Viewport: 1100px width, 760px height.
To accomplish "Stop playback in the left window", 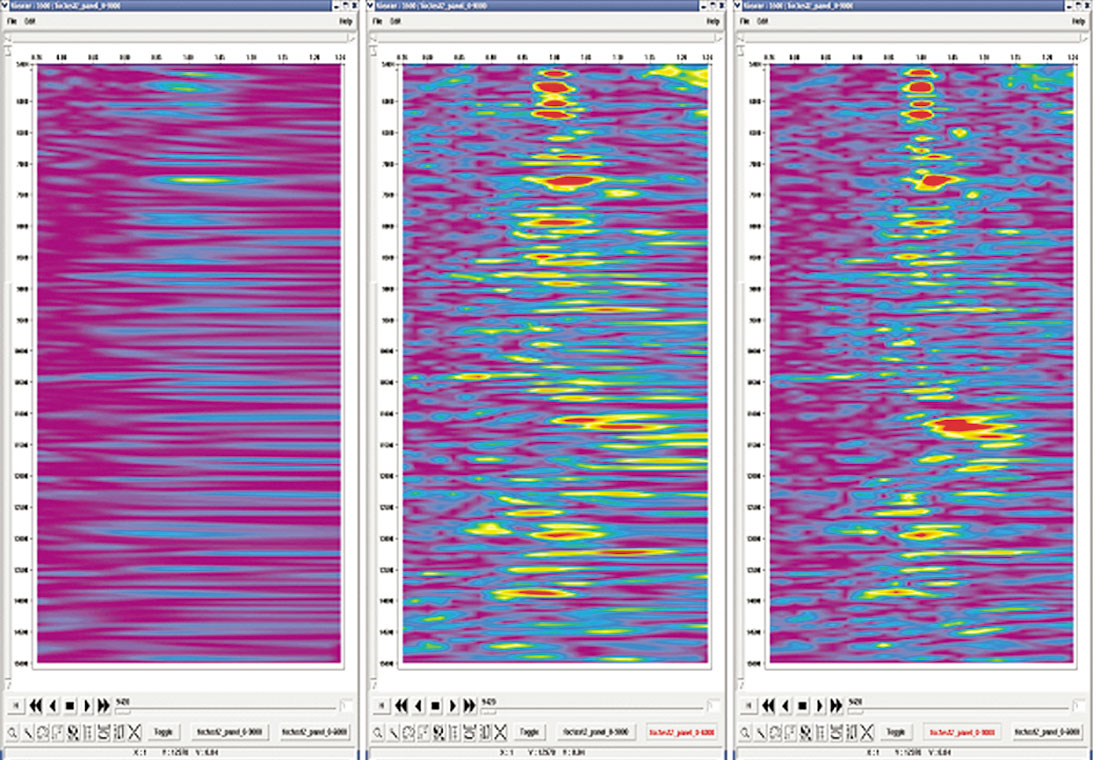I will click(x=69, y=705).
